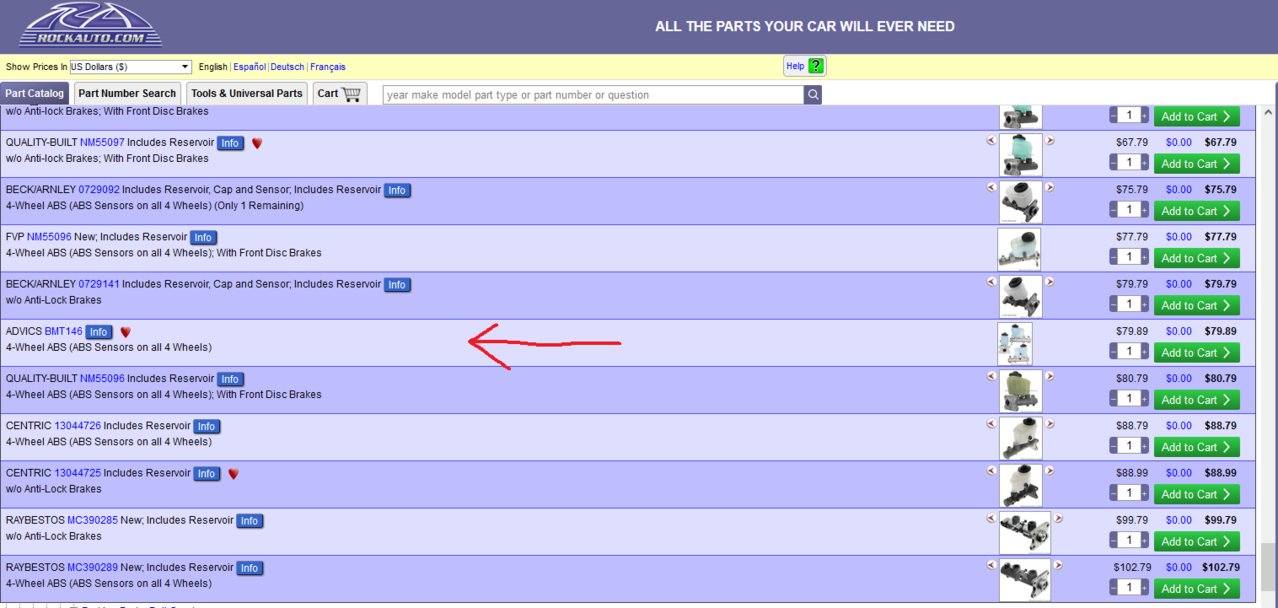The height and width of the screenshot is (608, 1278).
Task: Click Info button for FVP NM55096
Action: point(203,238)
